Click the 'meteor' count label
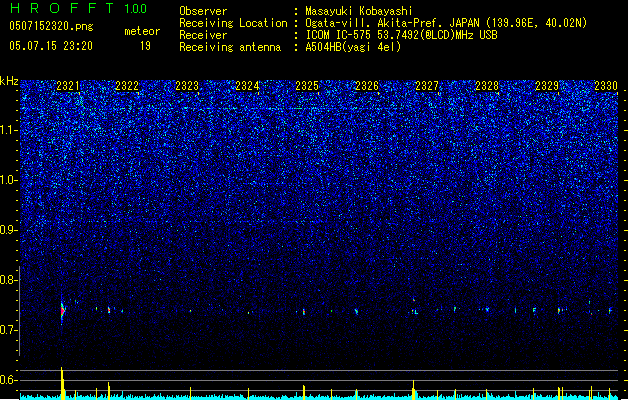Viewport: 629px width, 400px height. click(142, 31)
